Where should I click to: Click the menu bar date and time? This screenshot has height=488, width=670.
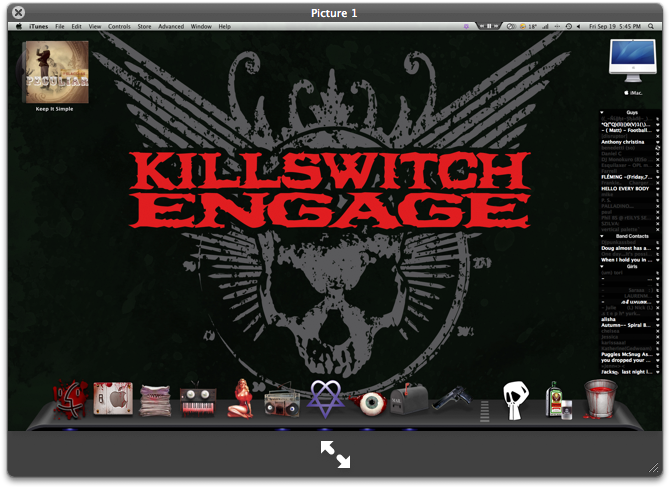[614, 26]
